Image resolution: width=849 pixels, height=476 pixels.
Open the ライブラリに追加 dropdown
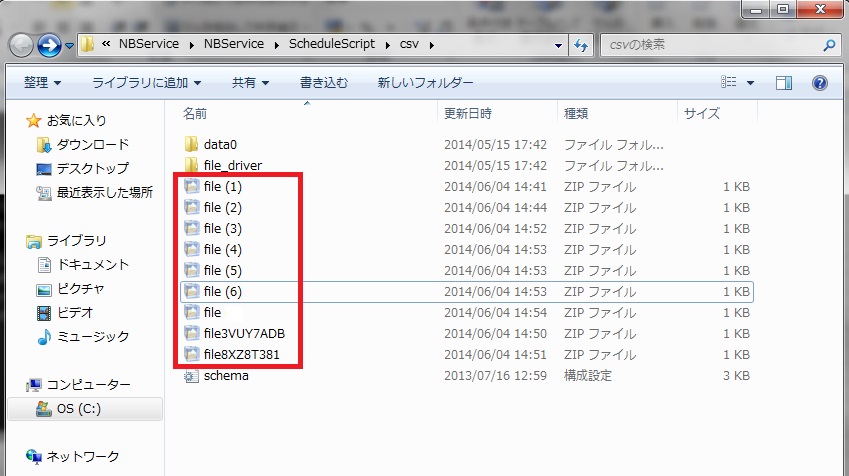click(x=146, y=82)
